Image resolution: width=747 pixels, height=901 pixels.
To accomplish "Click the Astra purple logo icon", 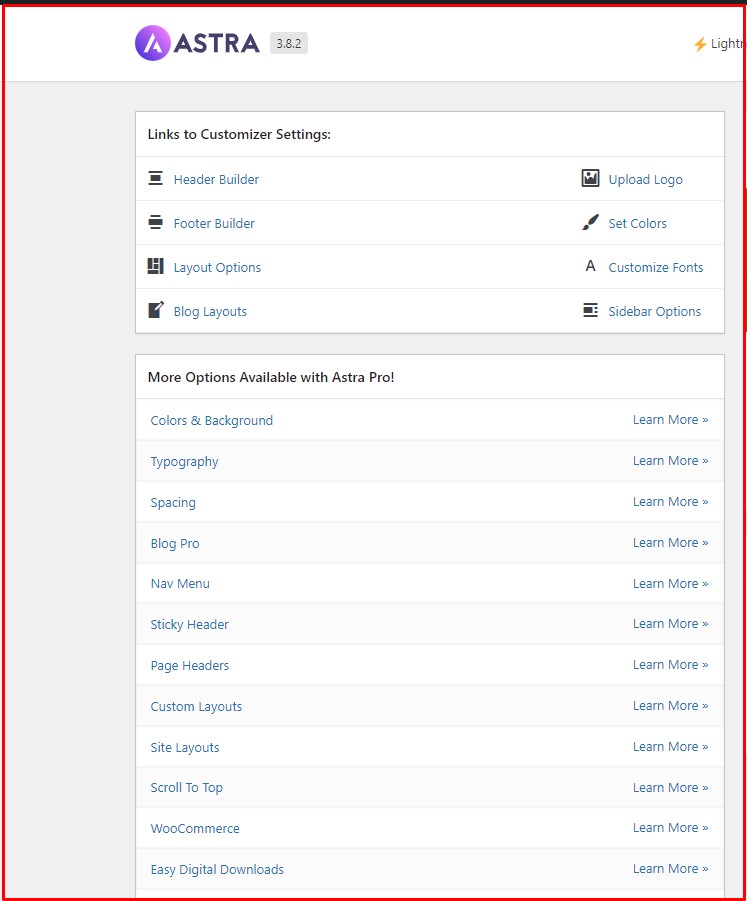I will (x=153, y=43).
